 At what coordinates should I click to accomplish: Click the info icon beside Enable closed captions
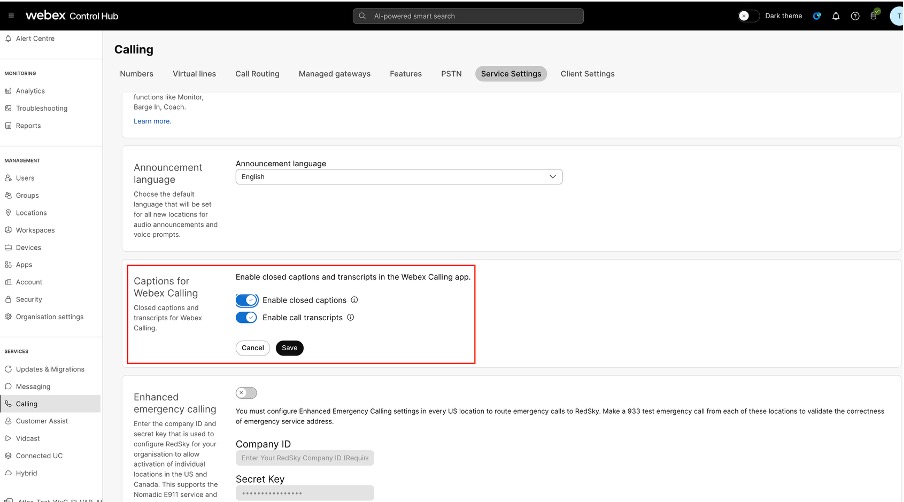(x=355, y=300)
